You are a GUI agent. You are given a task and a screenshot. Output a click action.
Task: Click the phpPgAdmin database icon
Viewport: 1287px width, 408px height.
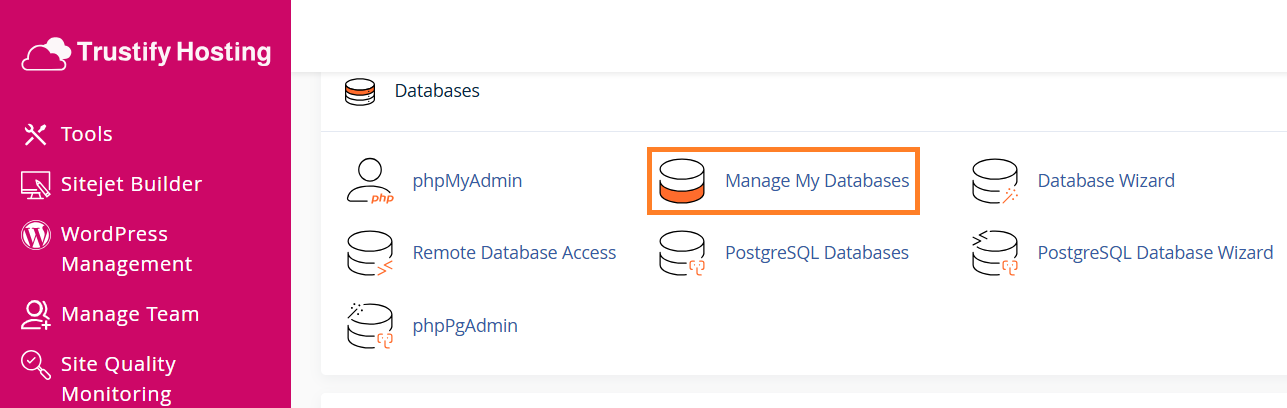pyautogui.click(x=369, y=325)
